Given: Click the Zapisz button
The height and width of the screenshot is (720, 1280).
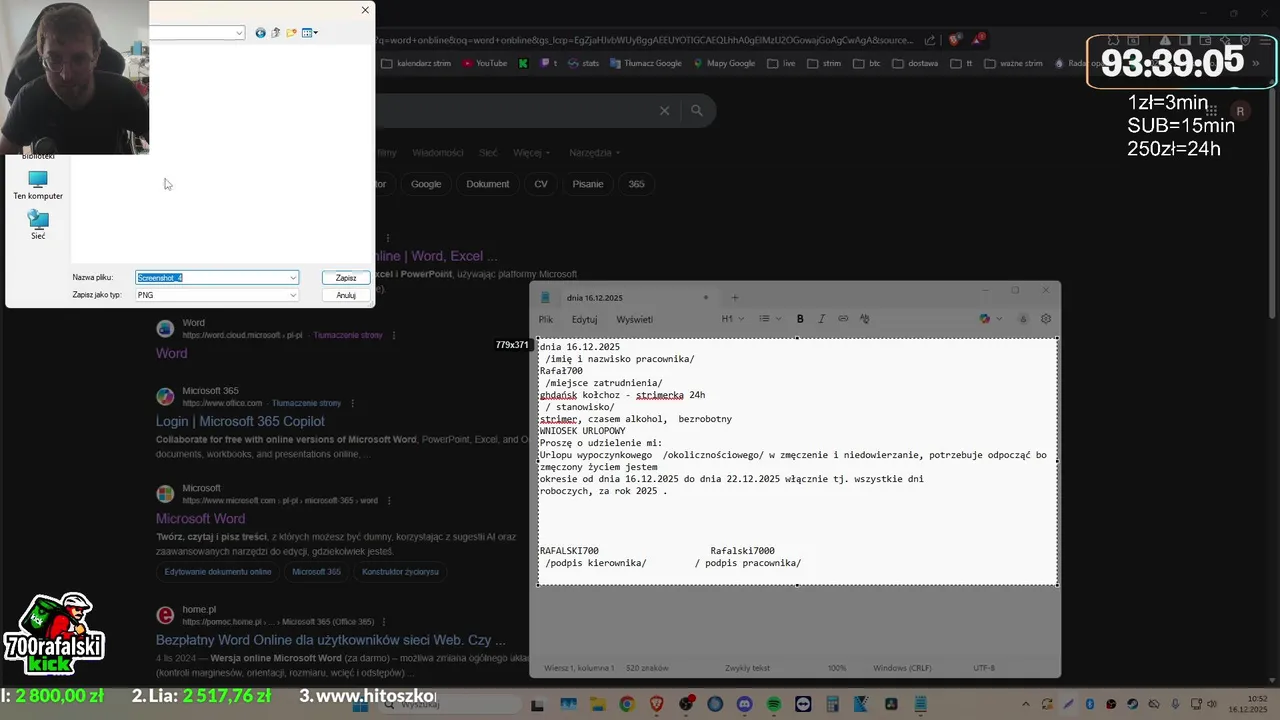Looking at the screenshot, I should pyautogui.click(x=346, y=278).
